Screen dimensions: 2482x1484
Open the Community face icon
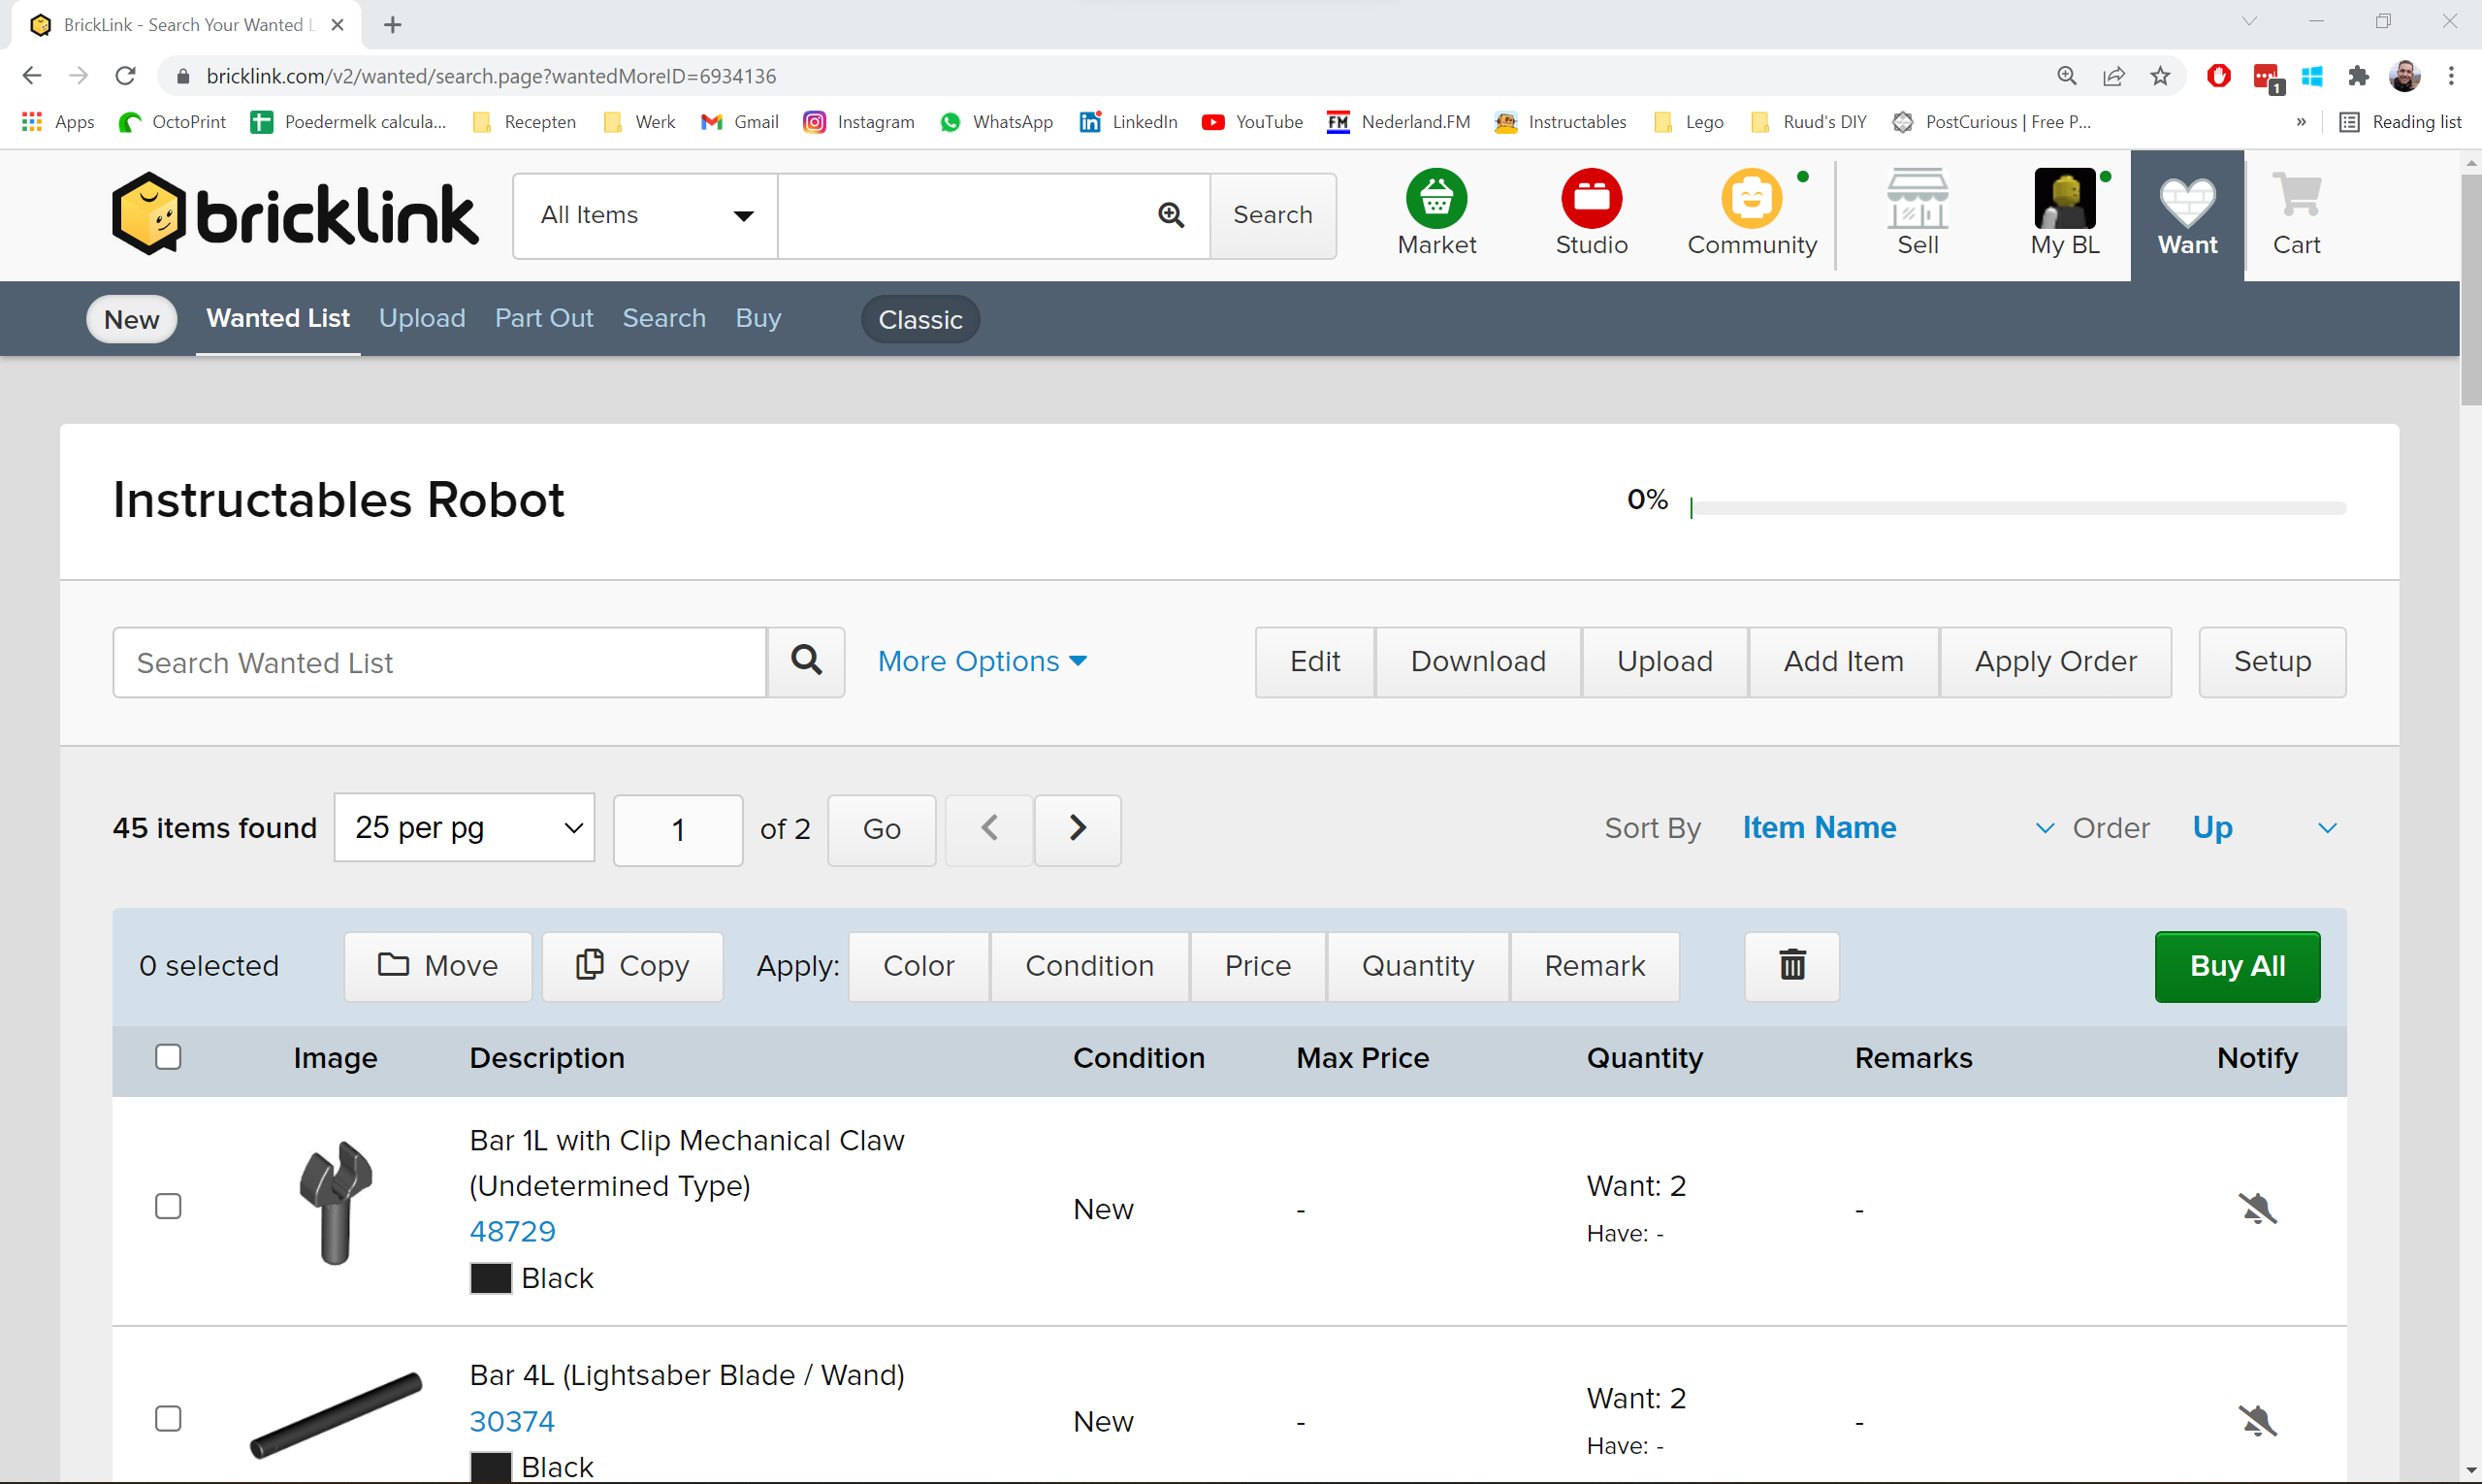[x=1750, y=199]
